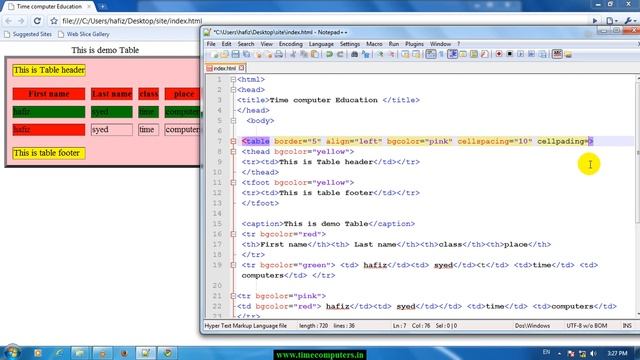640x360 pixels.
Task: Reload the page in the browser
Action: coord(37,21)
